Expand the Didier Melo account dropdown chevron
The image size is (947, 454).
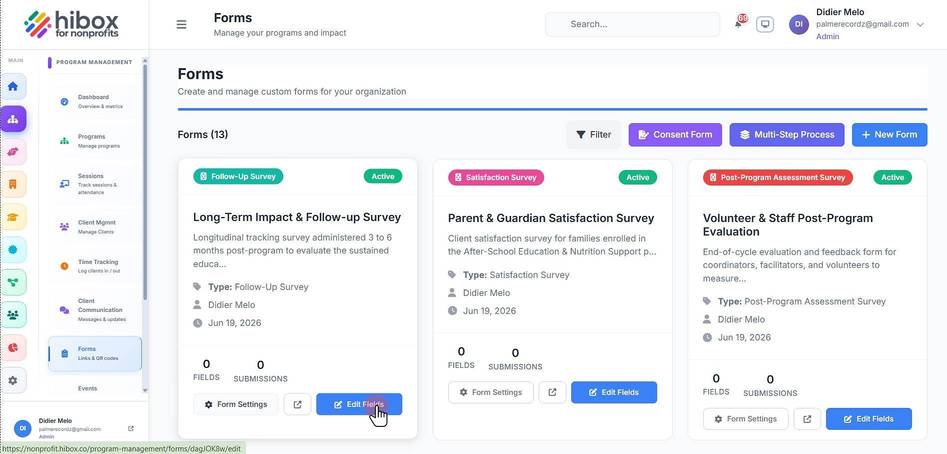pos(920,25)
